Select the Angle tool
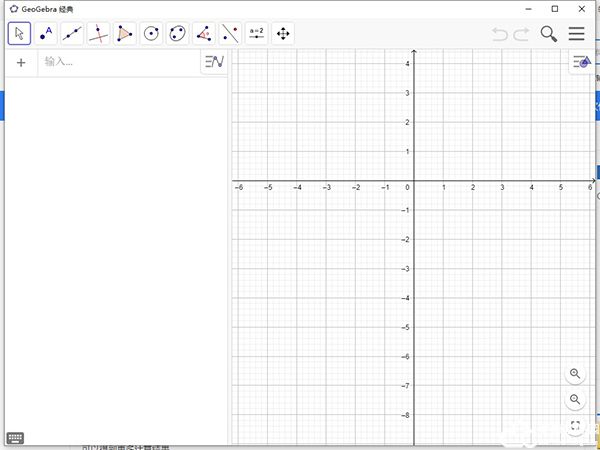The width and height of the screenshot is (600, 450). (204, 34)
